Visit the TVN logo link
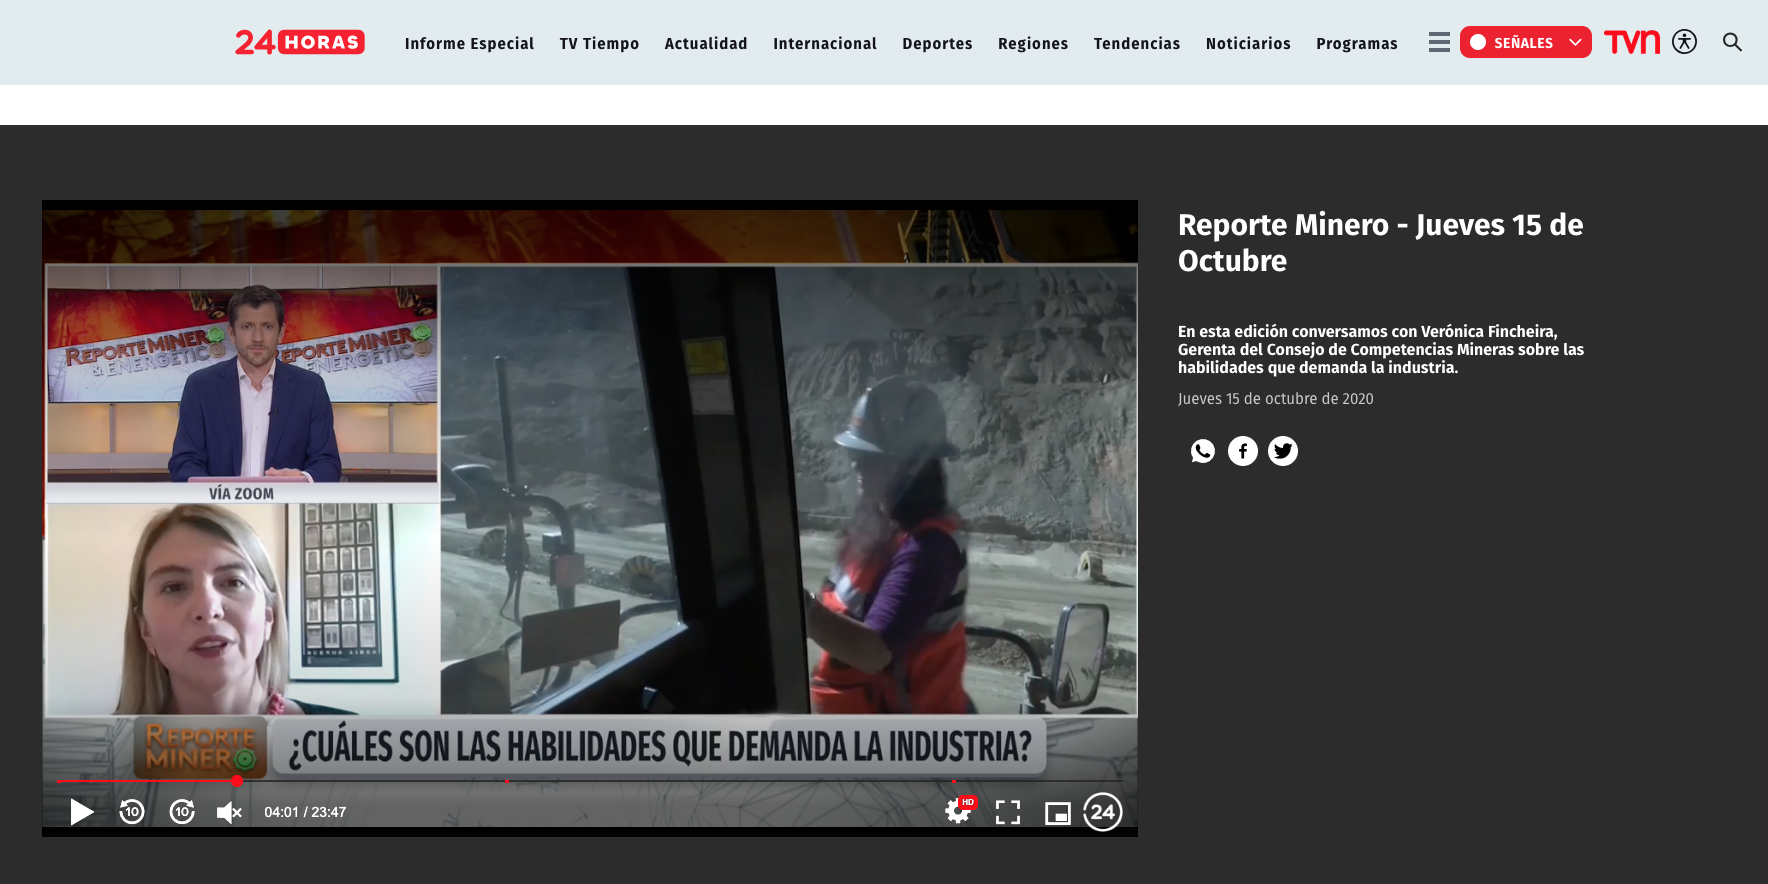 1631,42
